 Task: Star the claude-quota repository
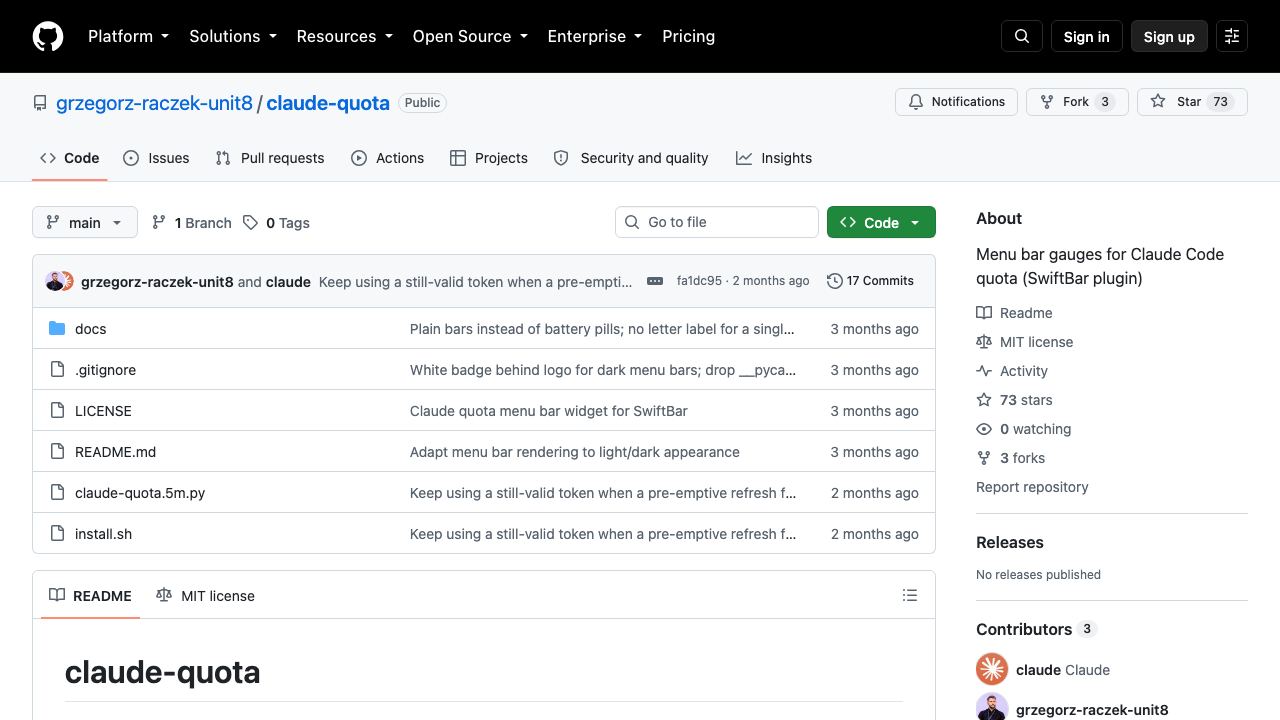1192,102
